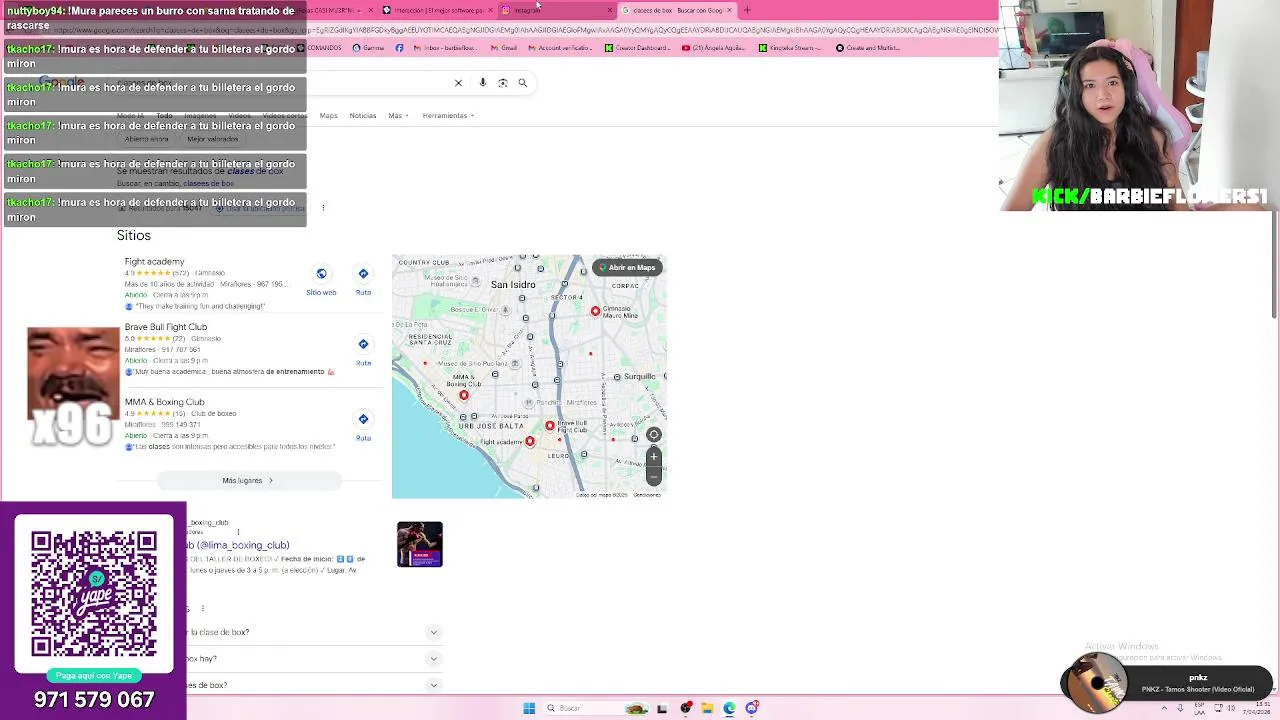The width and height of the screenshot is (1280, 720).
Task: Open Google Lens image search
Action: pos(502,83)
